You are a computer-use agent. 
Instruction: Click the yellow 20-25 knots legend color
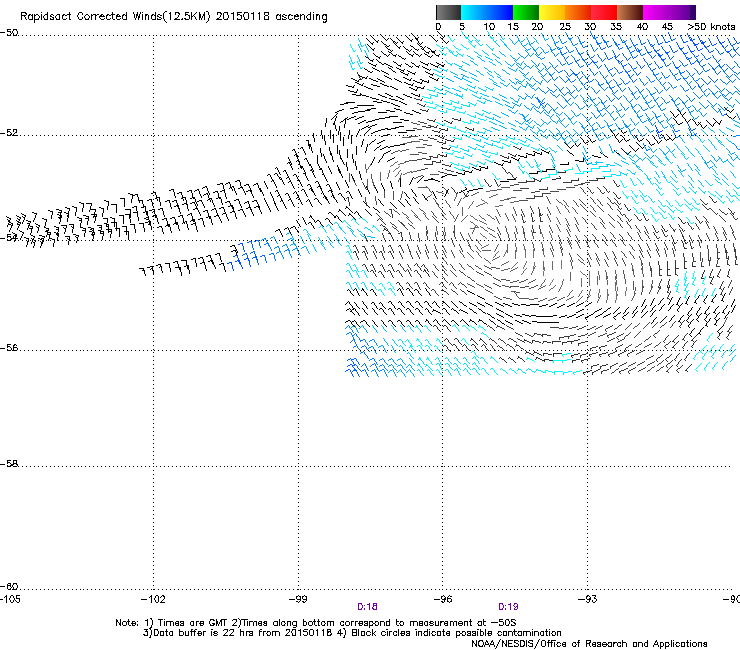pyautogui.click(x=552, y=12)
